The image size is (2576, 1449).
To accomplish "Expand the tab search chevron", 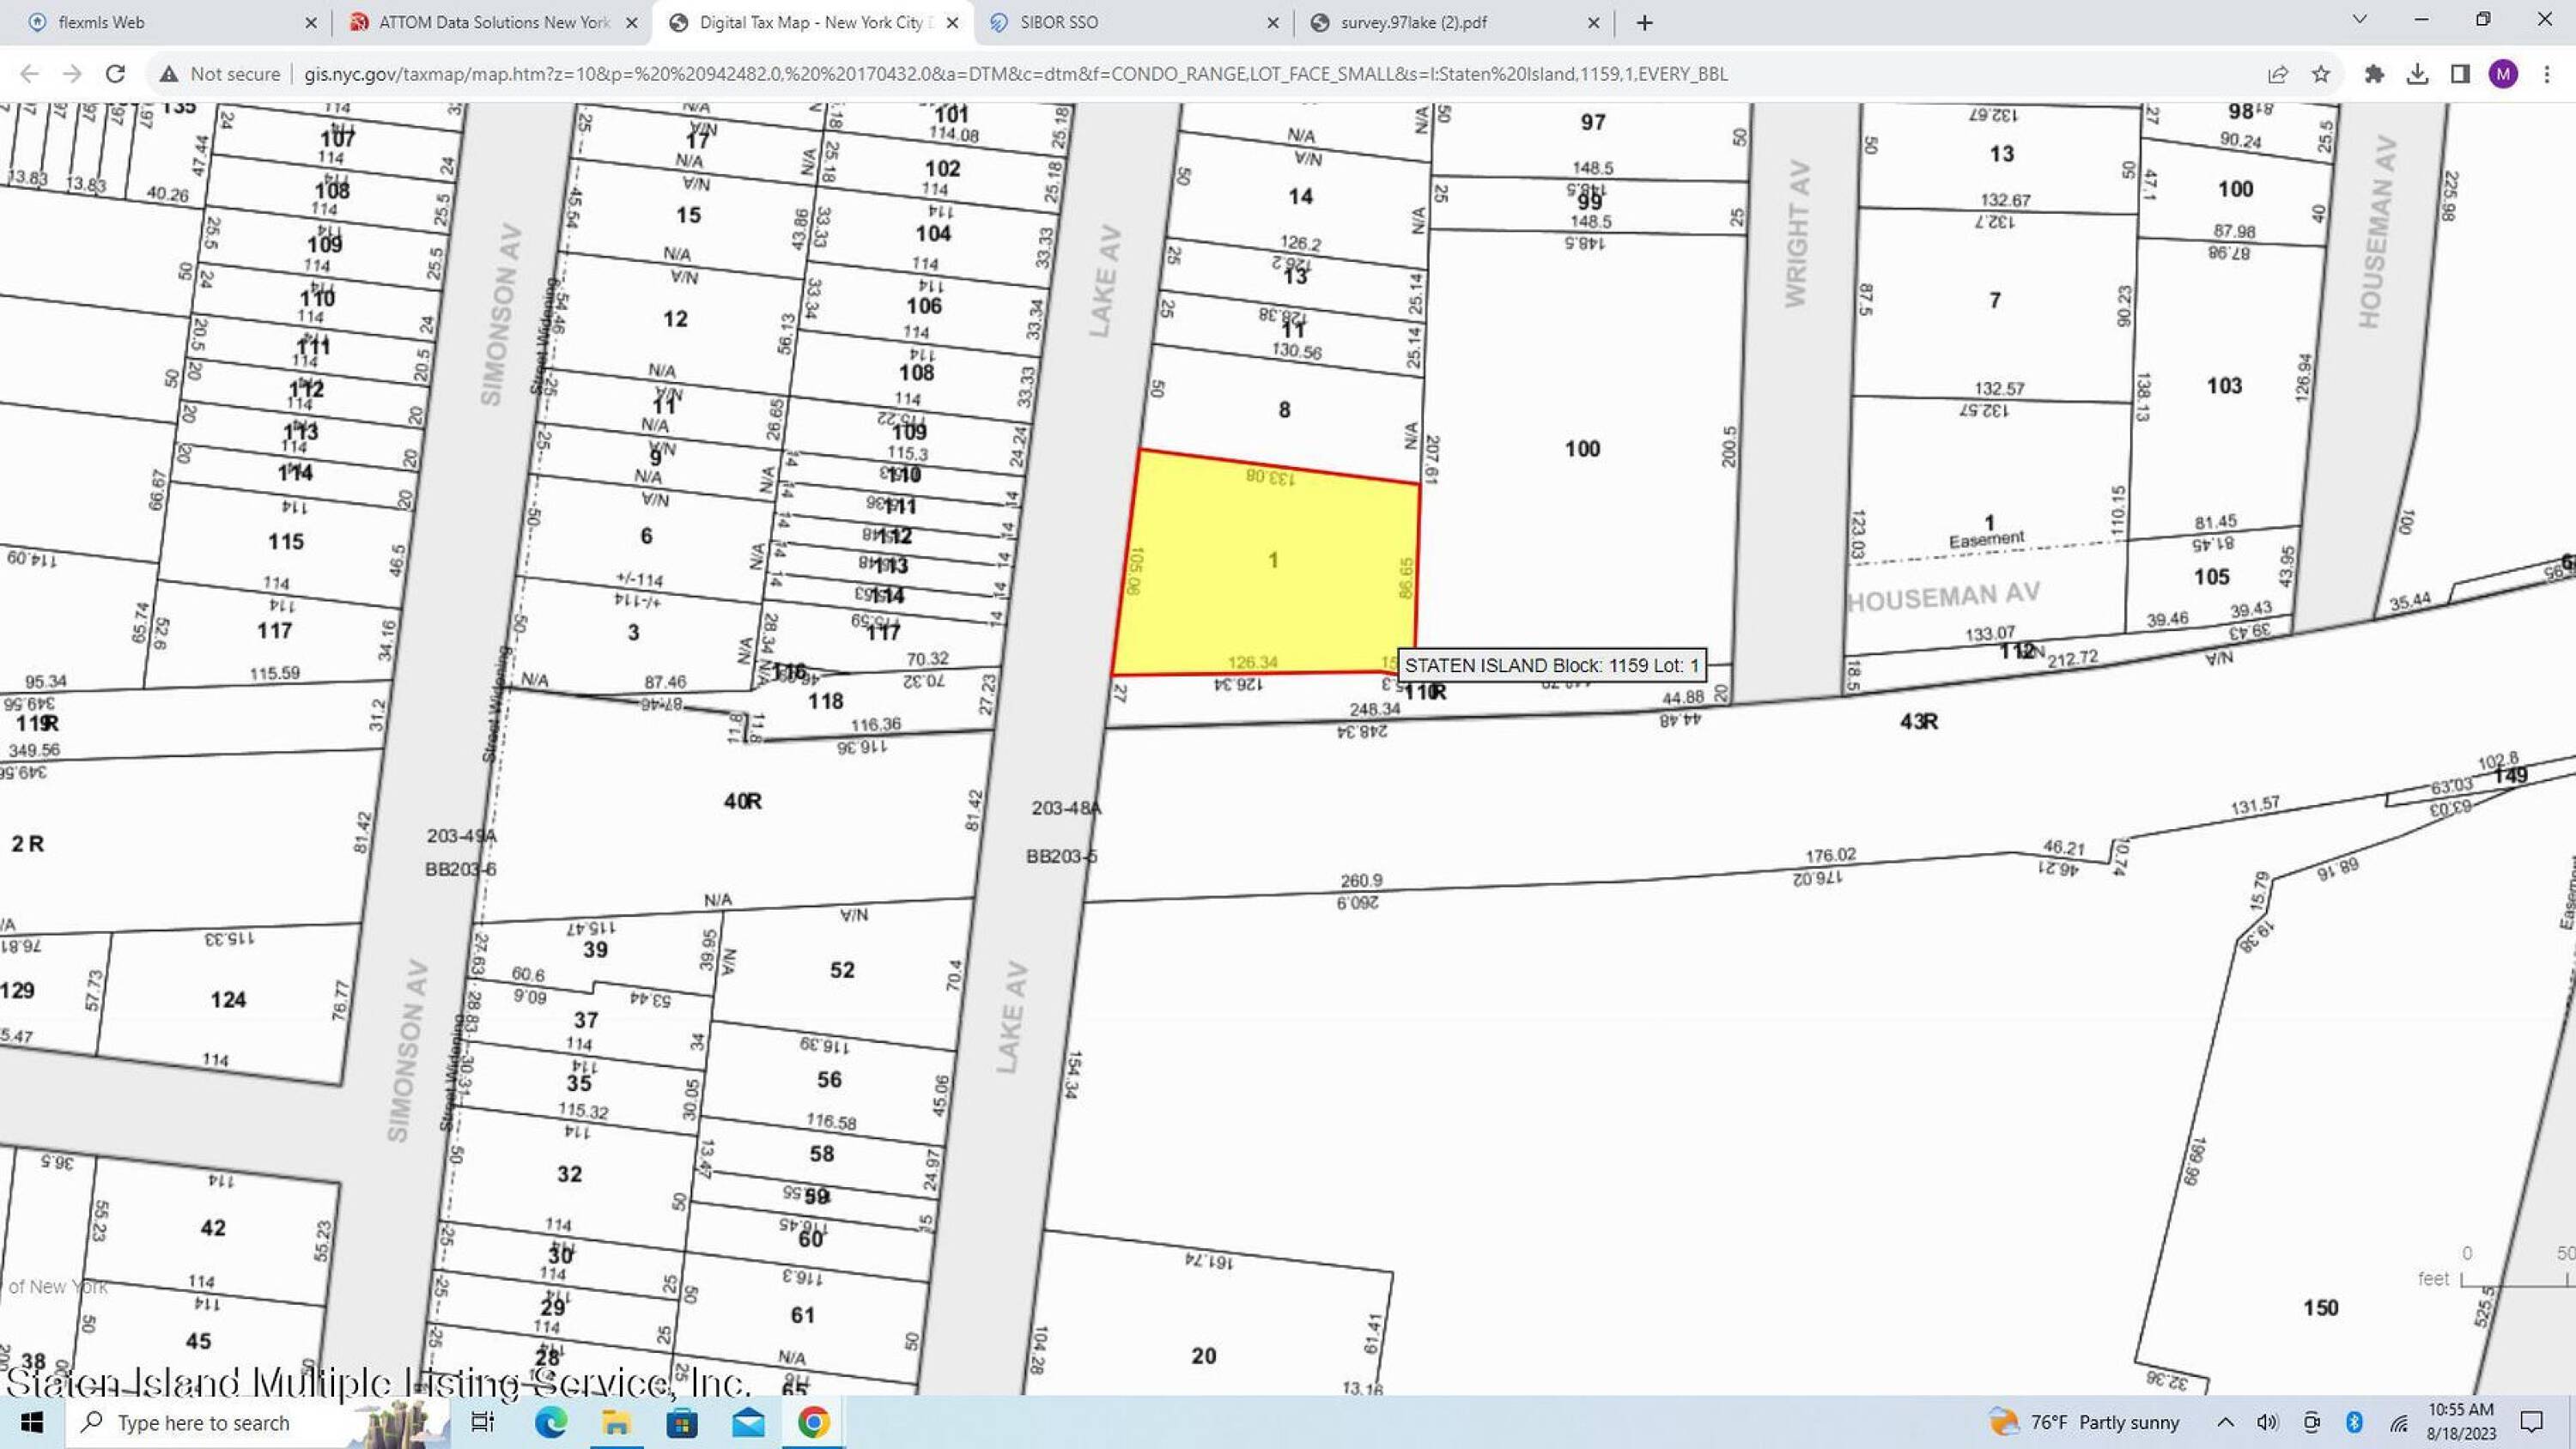I will [2359, 20].
